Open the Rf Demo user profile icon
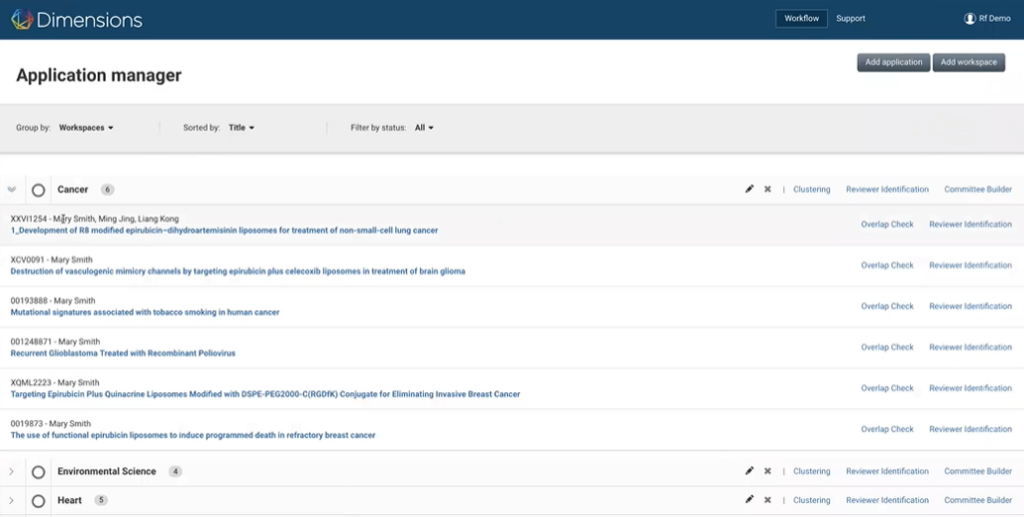This screenshot has height=517, width=1024. (970, 18)
